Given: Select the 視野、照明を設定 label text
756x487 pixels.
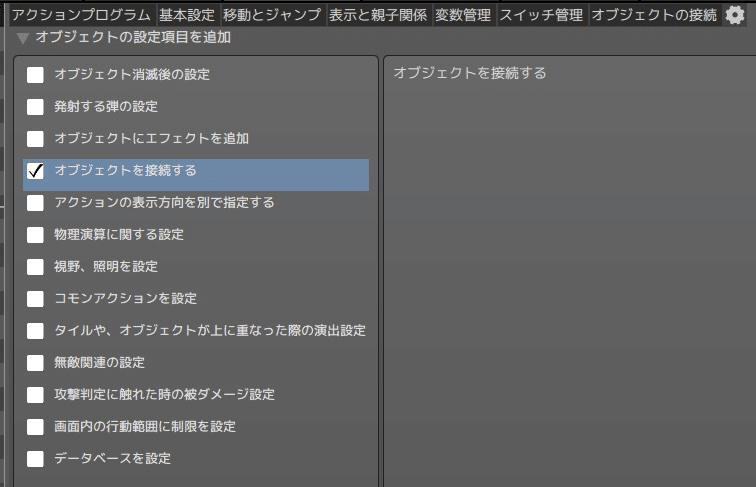Looking at the screenshot, I should [x=106, y=267].
